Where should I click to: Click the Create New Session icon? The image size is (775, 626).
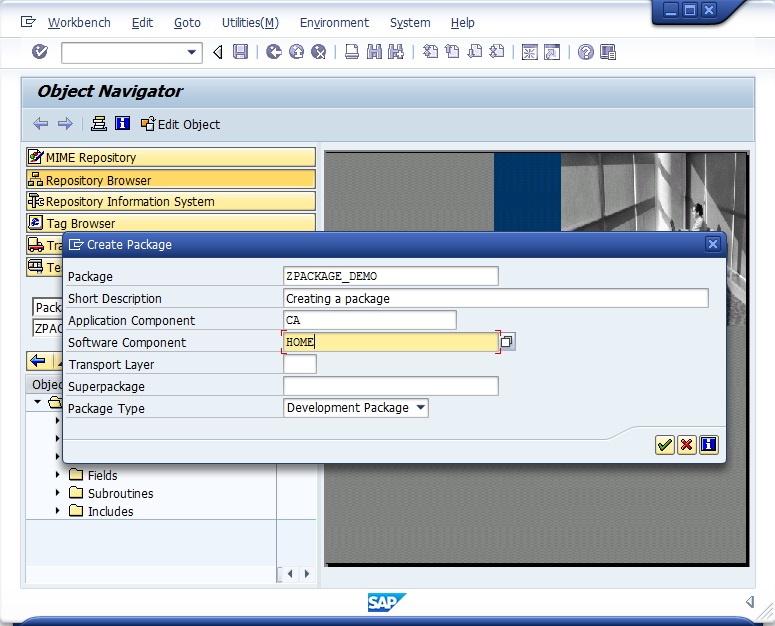pyautogui.click(x=529, y=52)
